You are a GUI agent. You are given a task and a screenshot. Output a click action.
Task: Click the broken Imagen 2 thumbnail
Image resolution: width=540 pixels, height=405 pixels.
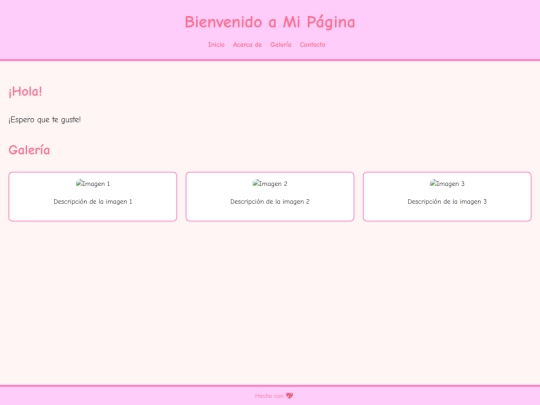270,184
